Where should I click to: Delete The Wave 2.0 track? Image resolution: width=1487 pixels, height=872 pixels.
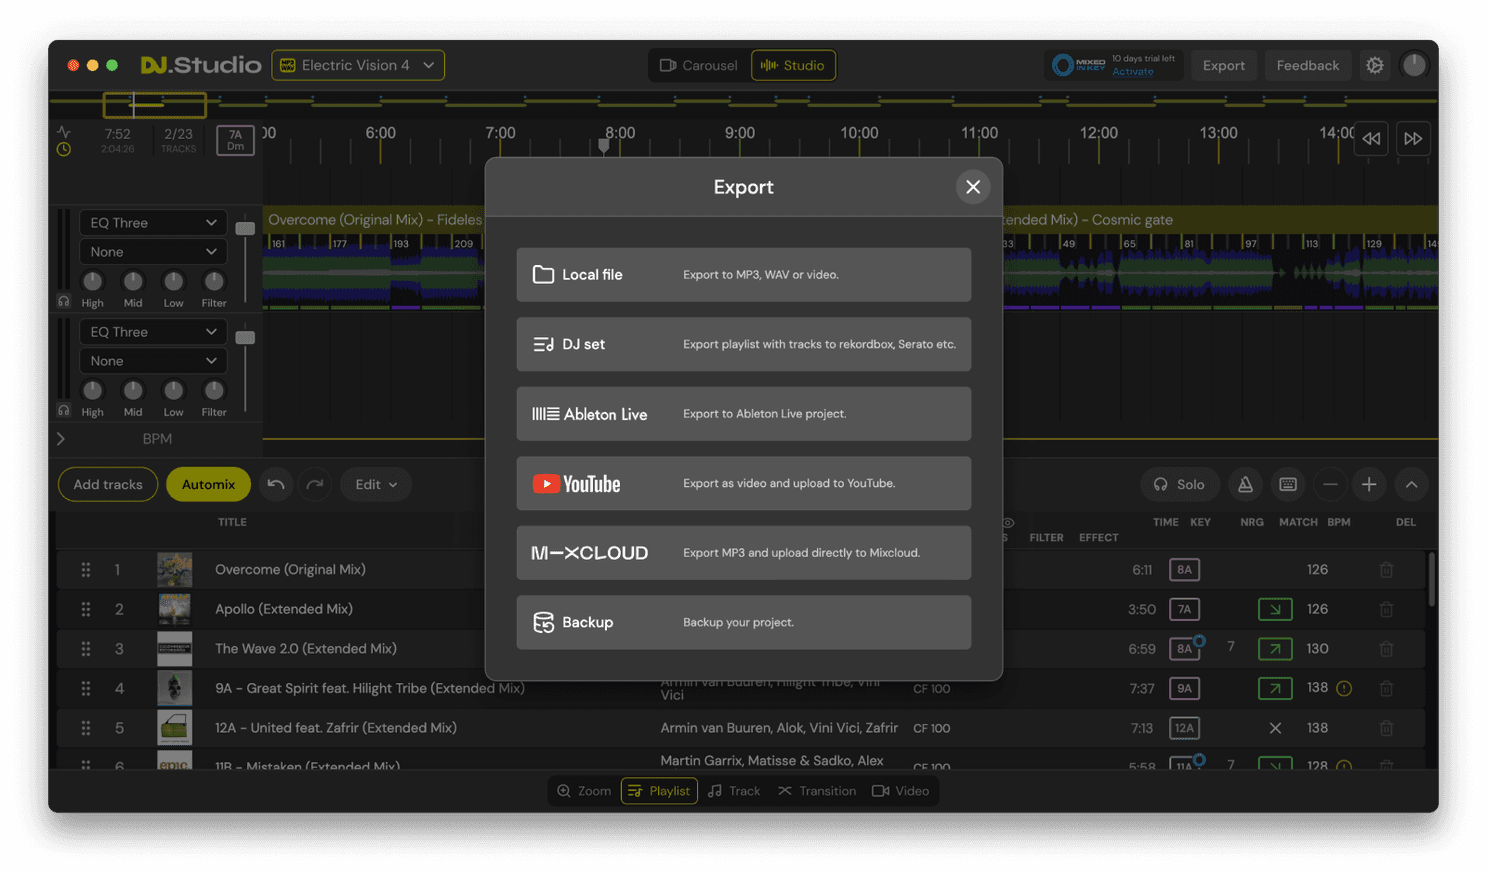tap(1386, 649)
